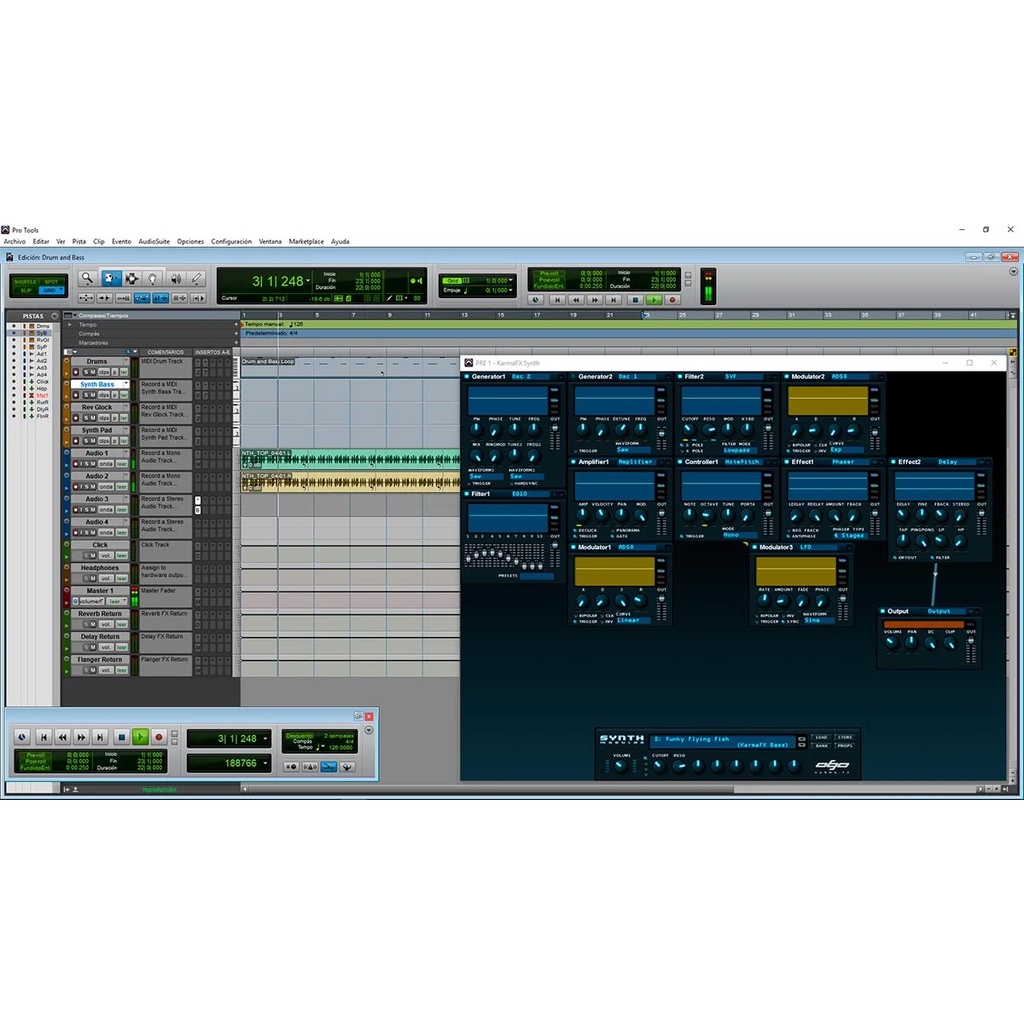Click the Stop button in the floating Transport window
The height and width of the screenshot is (1024, 1024).
tap(121, 737)
